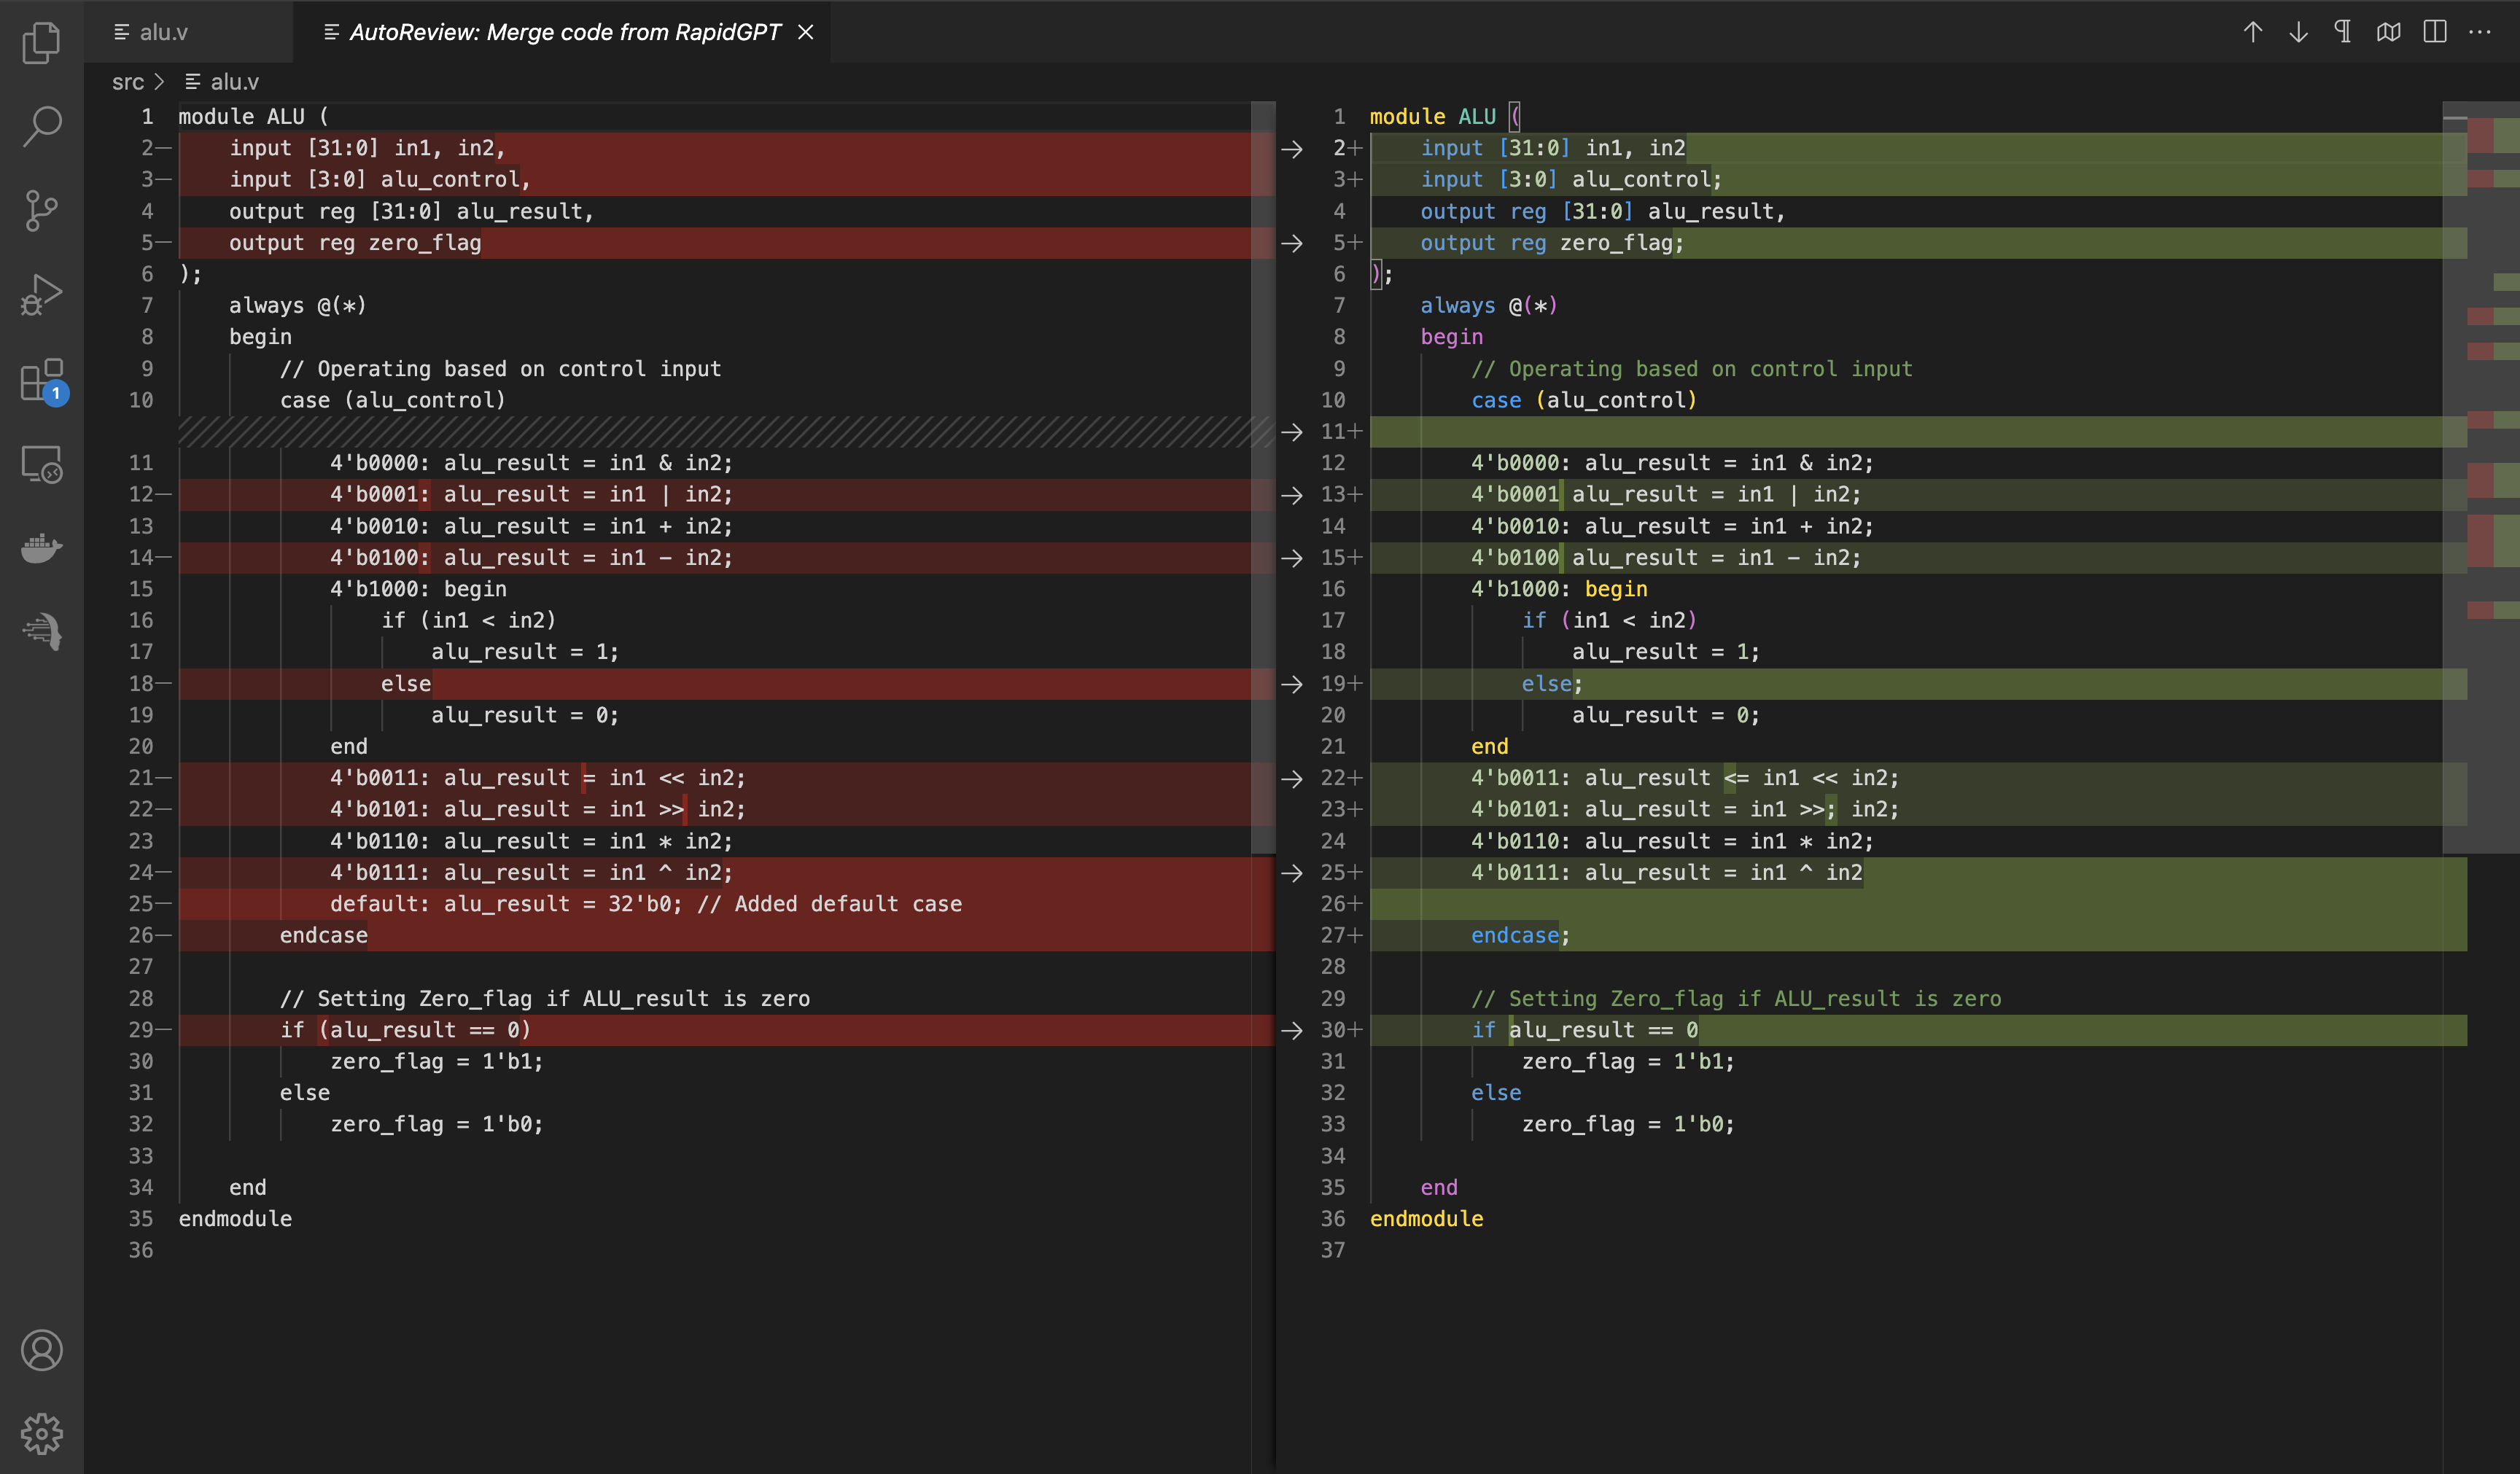Revert the else change arrow
2520x1474 pixels.
(1292, 684)
